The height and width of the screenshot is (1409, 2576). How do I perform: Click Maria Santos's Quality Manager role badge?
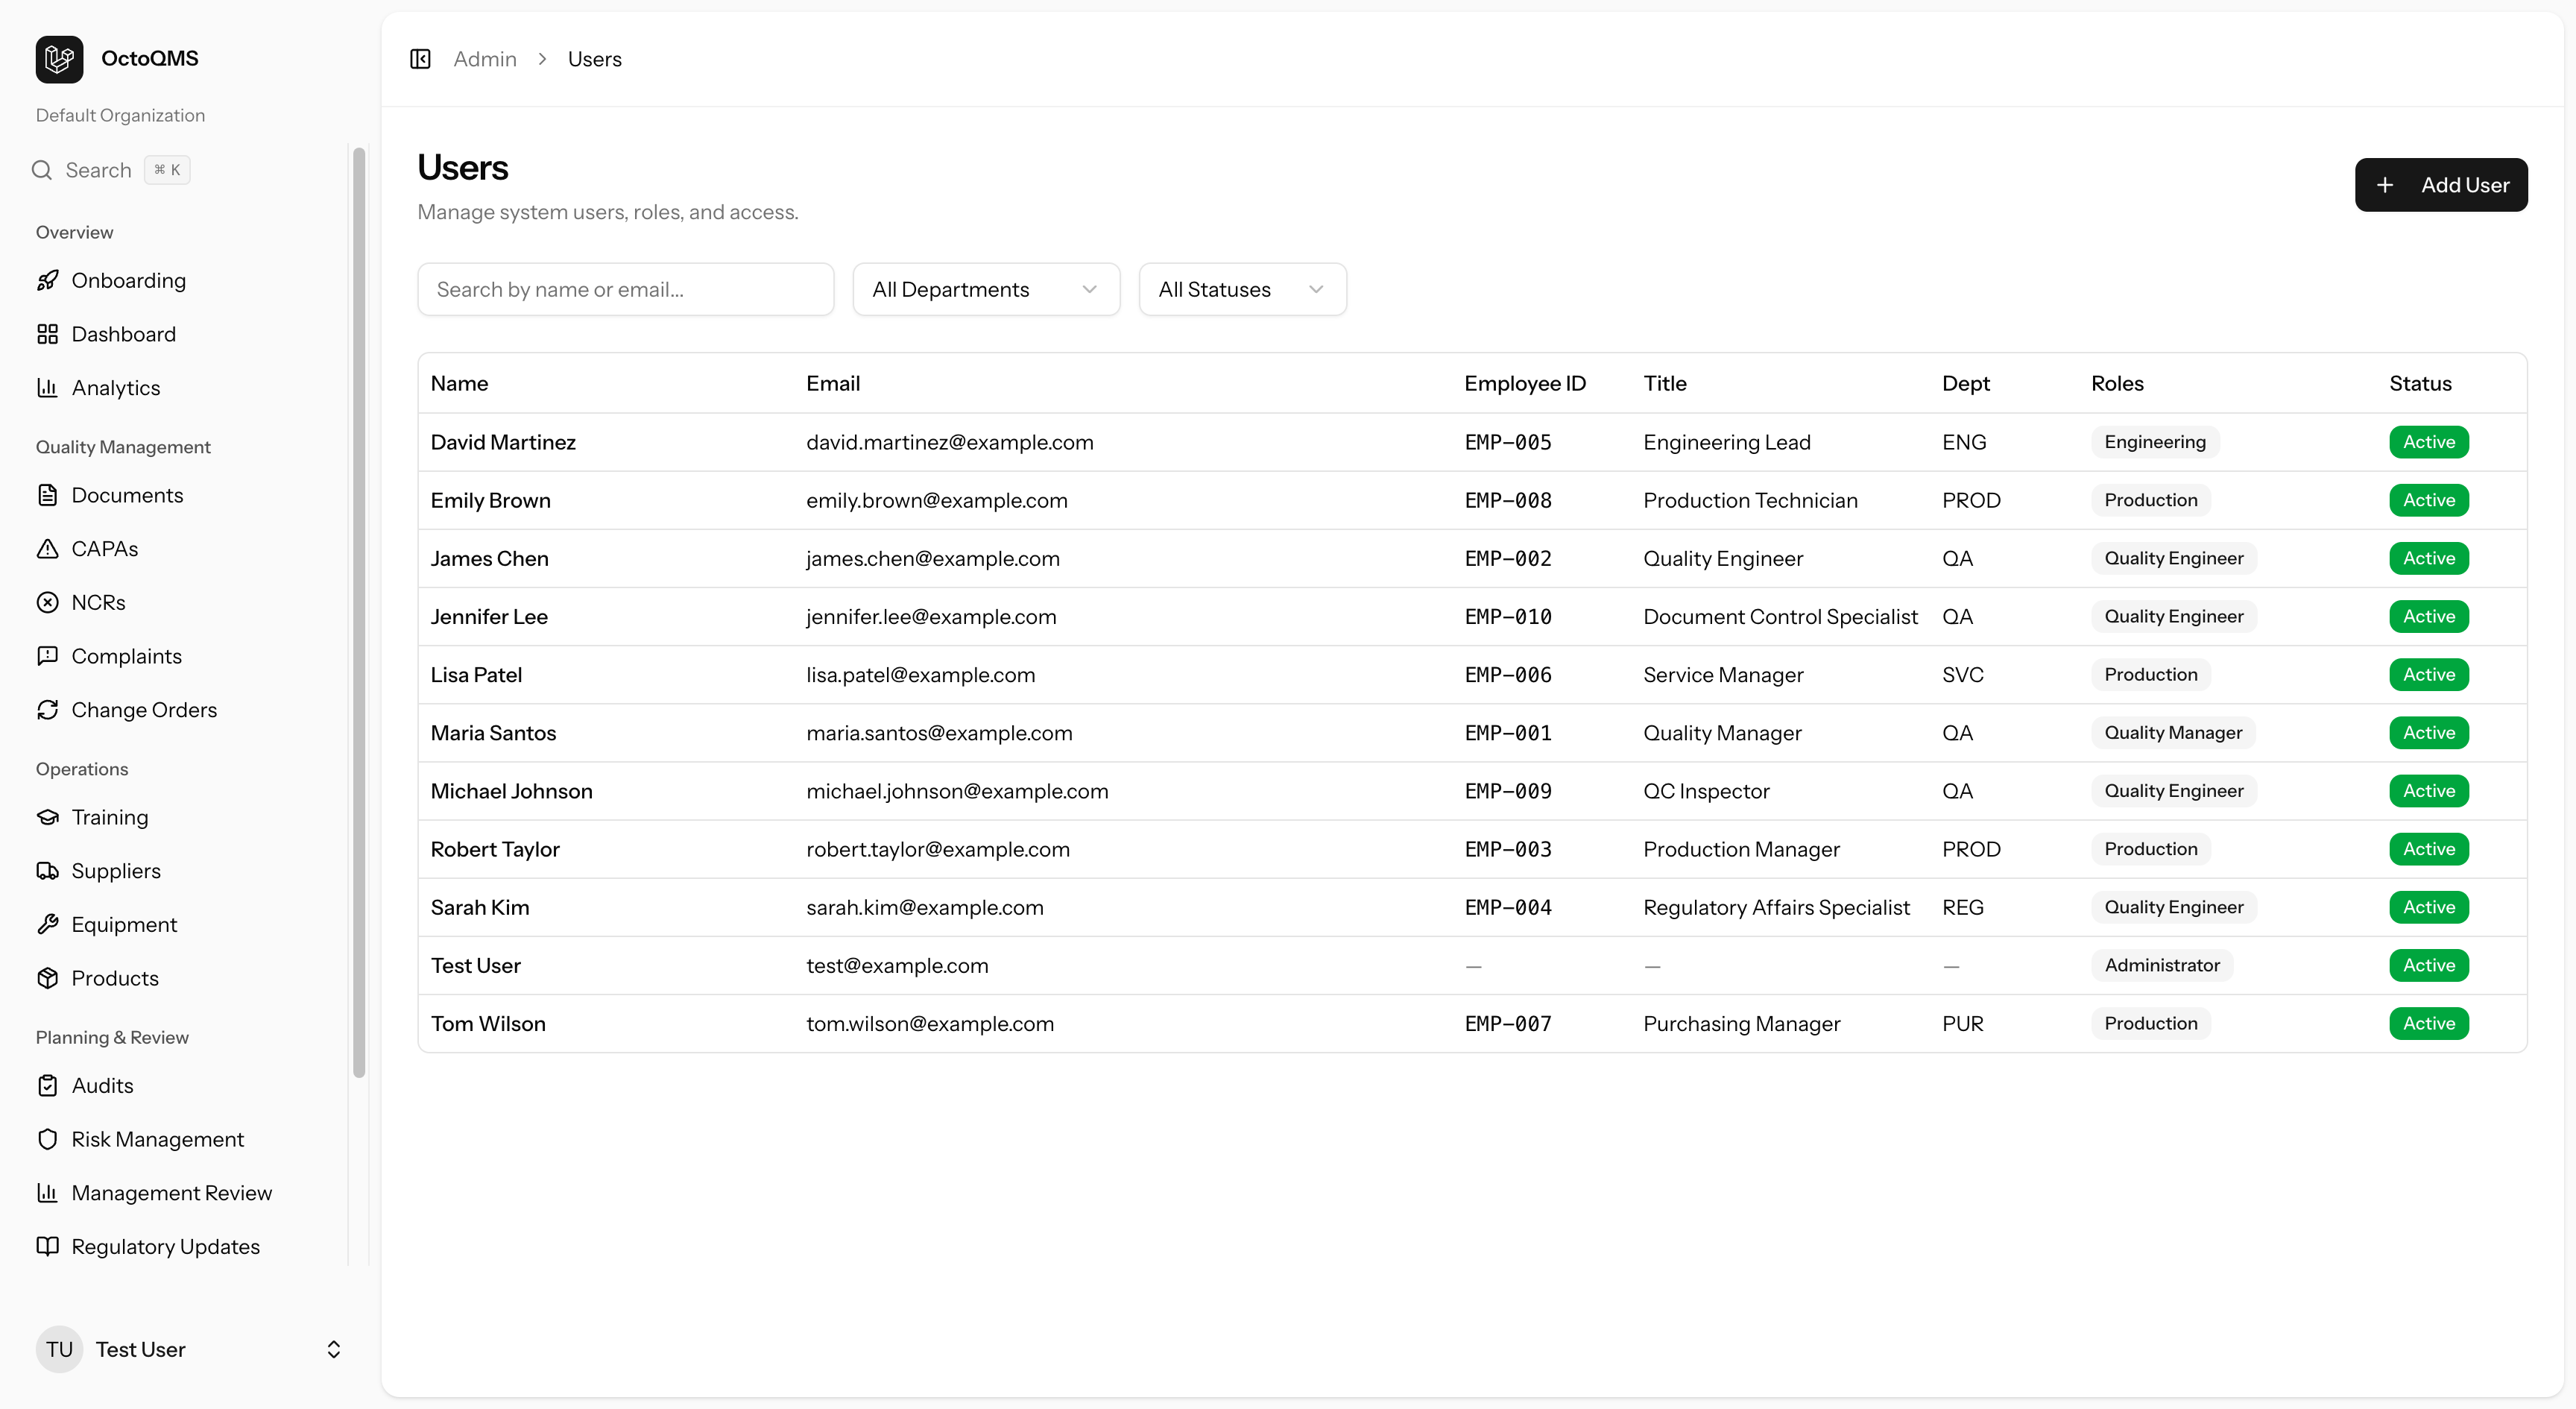[x=2173, y=732]
